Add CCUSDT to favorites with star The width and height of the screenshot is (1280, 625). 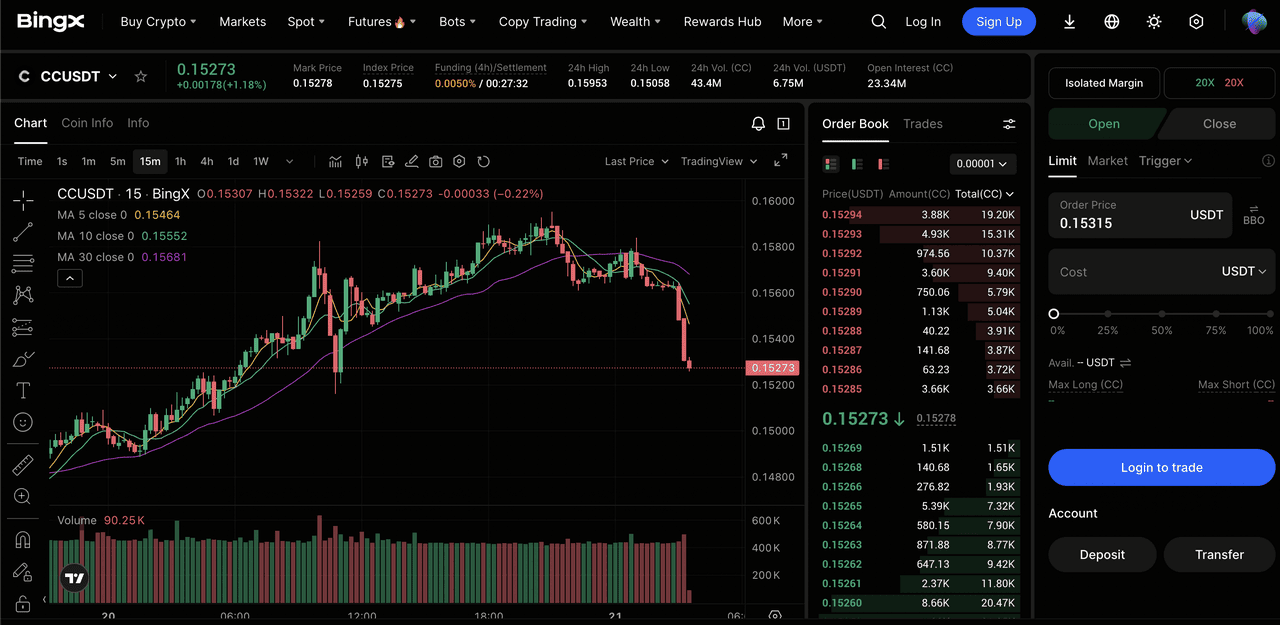[141, 77]
